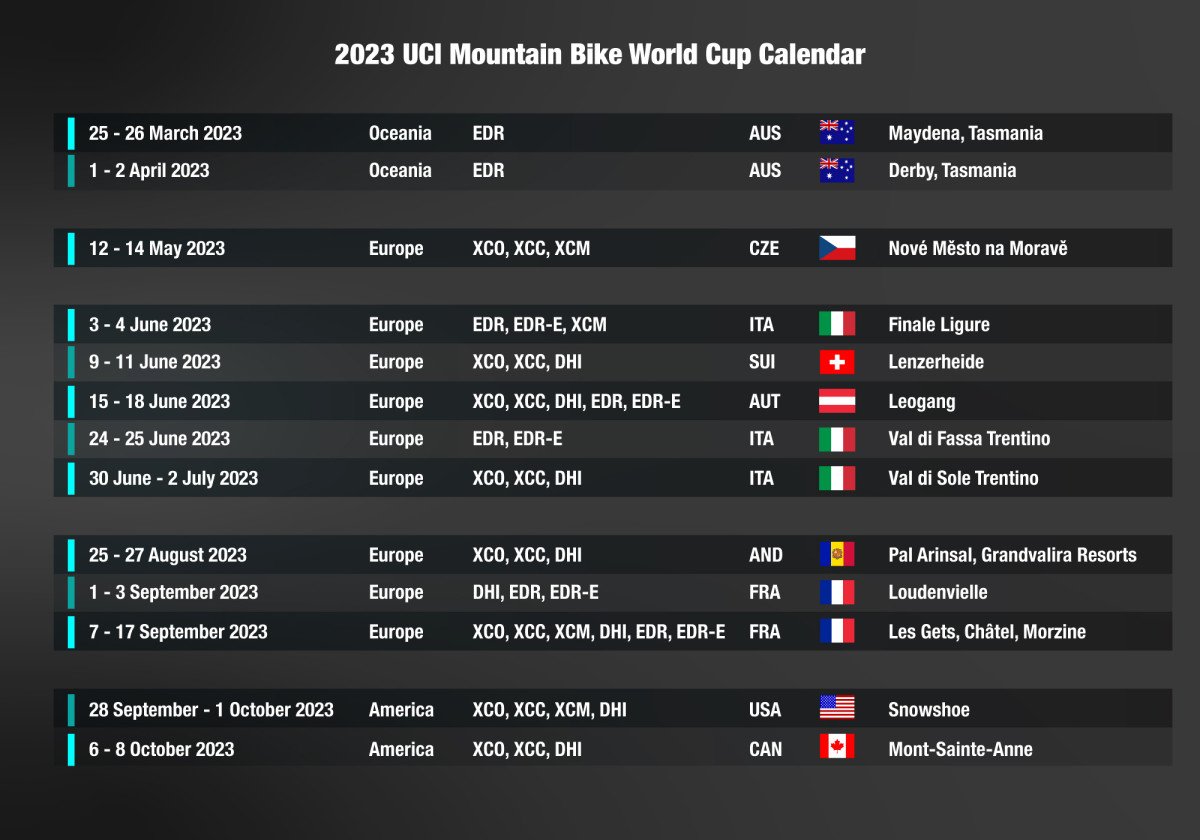Click the French flag next to Loudenvielle
1200x840 pixels.
click(837, 592)
